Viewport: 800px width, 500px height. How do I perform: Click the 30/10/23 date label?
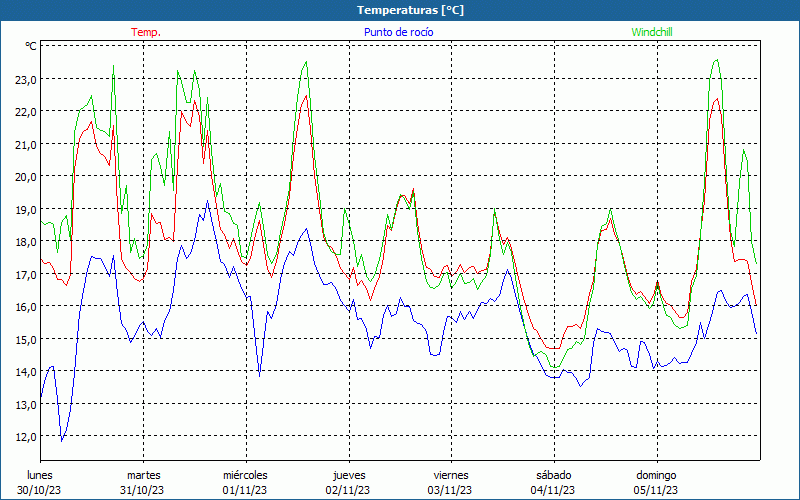point(39,490)
